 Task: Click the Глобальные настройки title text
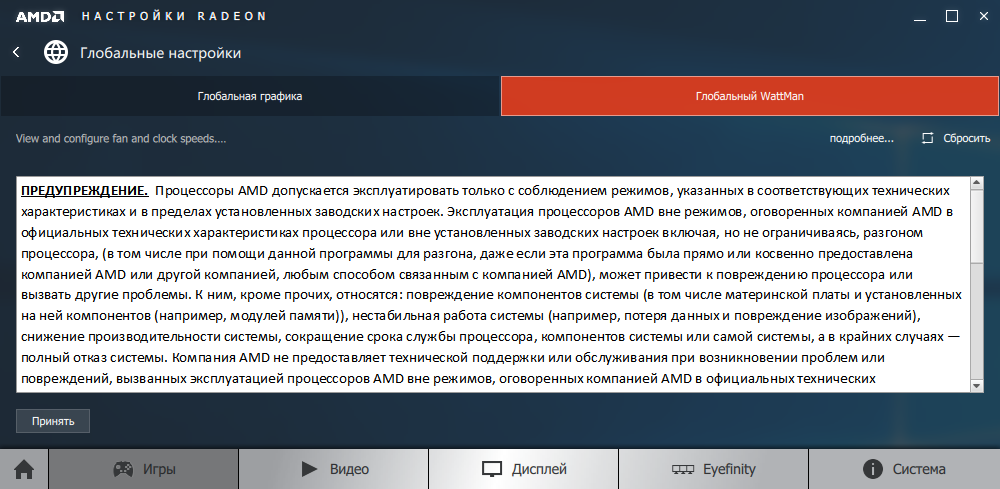[x=161, y=53]
